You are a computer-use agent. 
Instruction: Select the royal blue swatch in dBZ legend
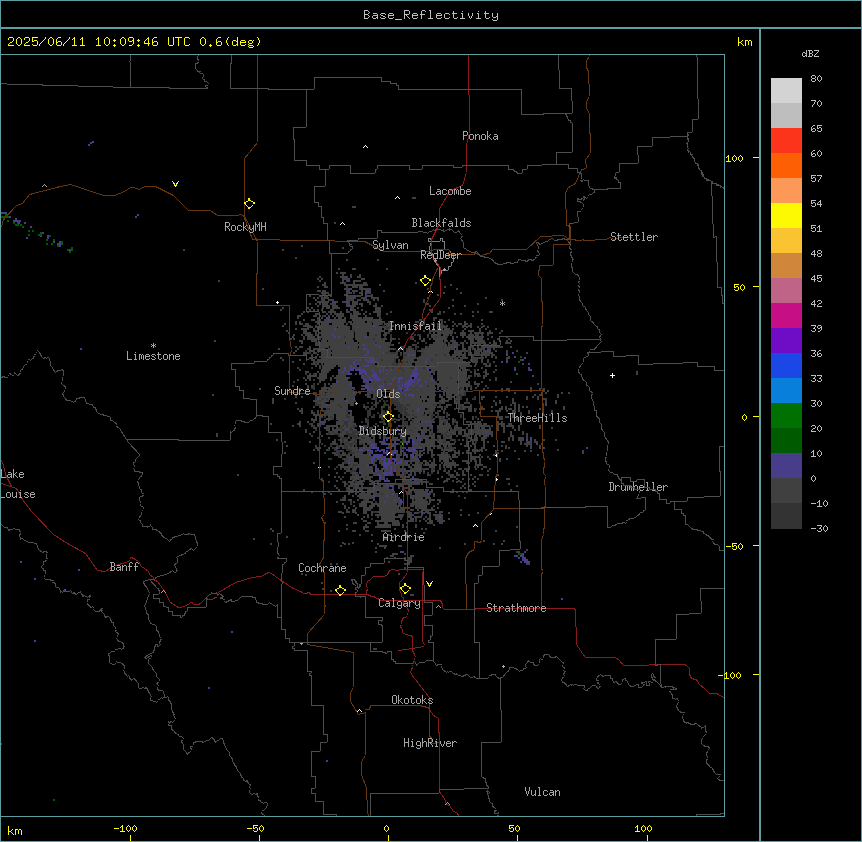coord(786,365)
